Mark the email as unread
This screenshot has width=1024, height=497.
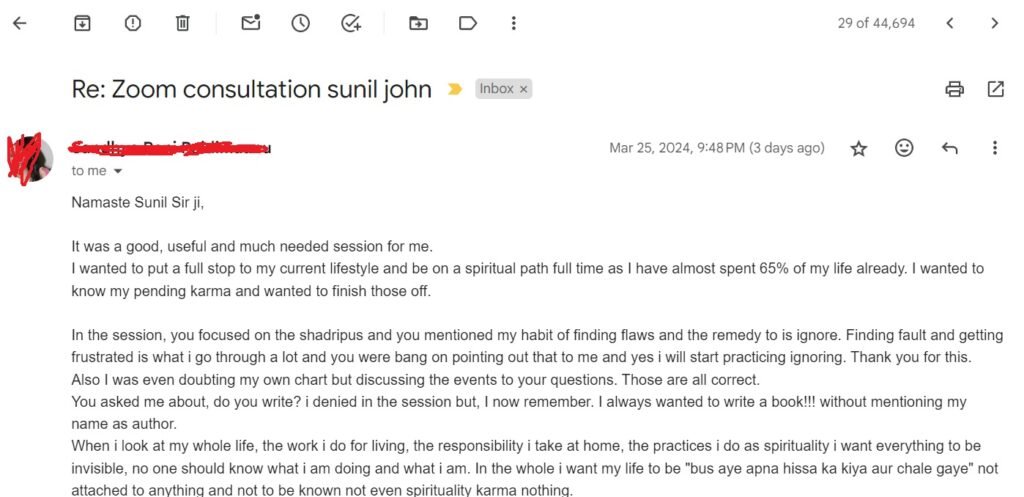[251, 23]
